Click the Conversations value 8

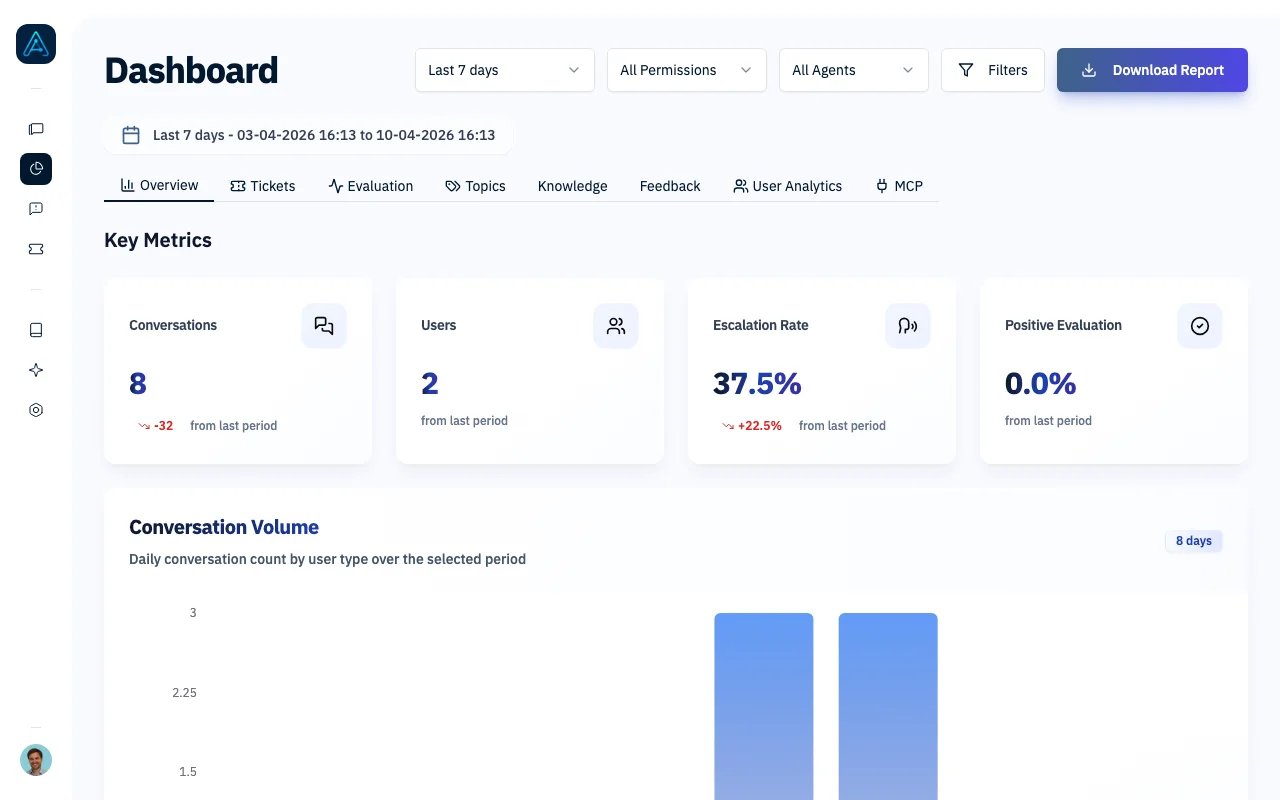[x=138, y=384]
